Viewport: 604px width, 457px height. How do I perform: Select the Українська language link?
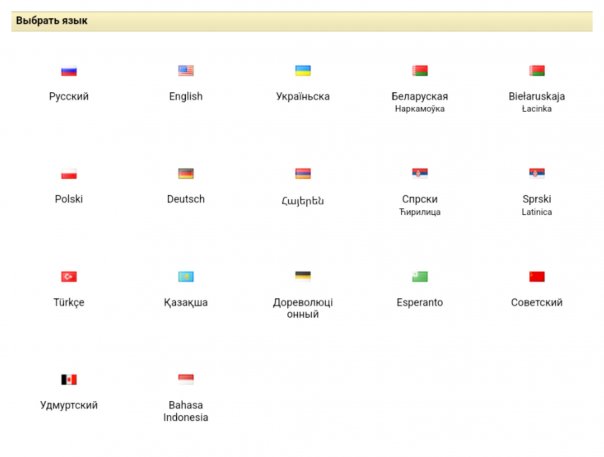(303, 96)
